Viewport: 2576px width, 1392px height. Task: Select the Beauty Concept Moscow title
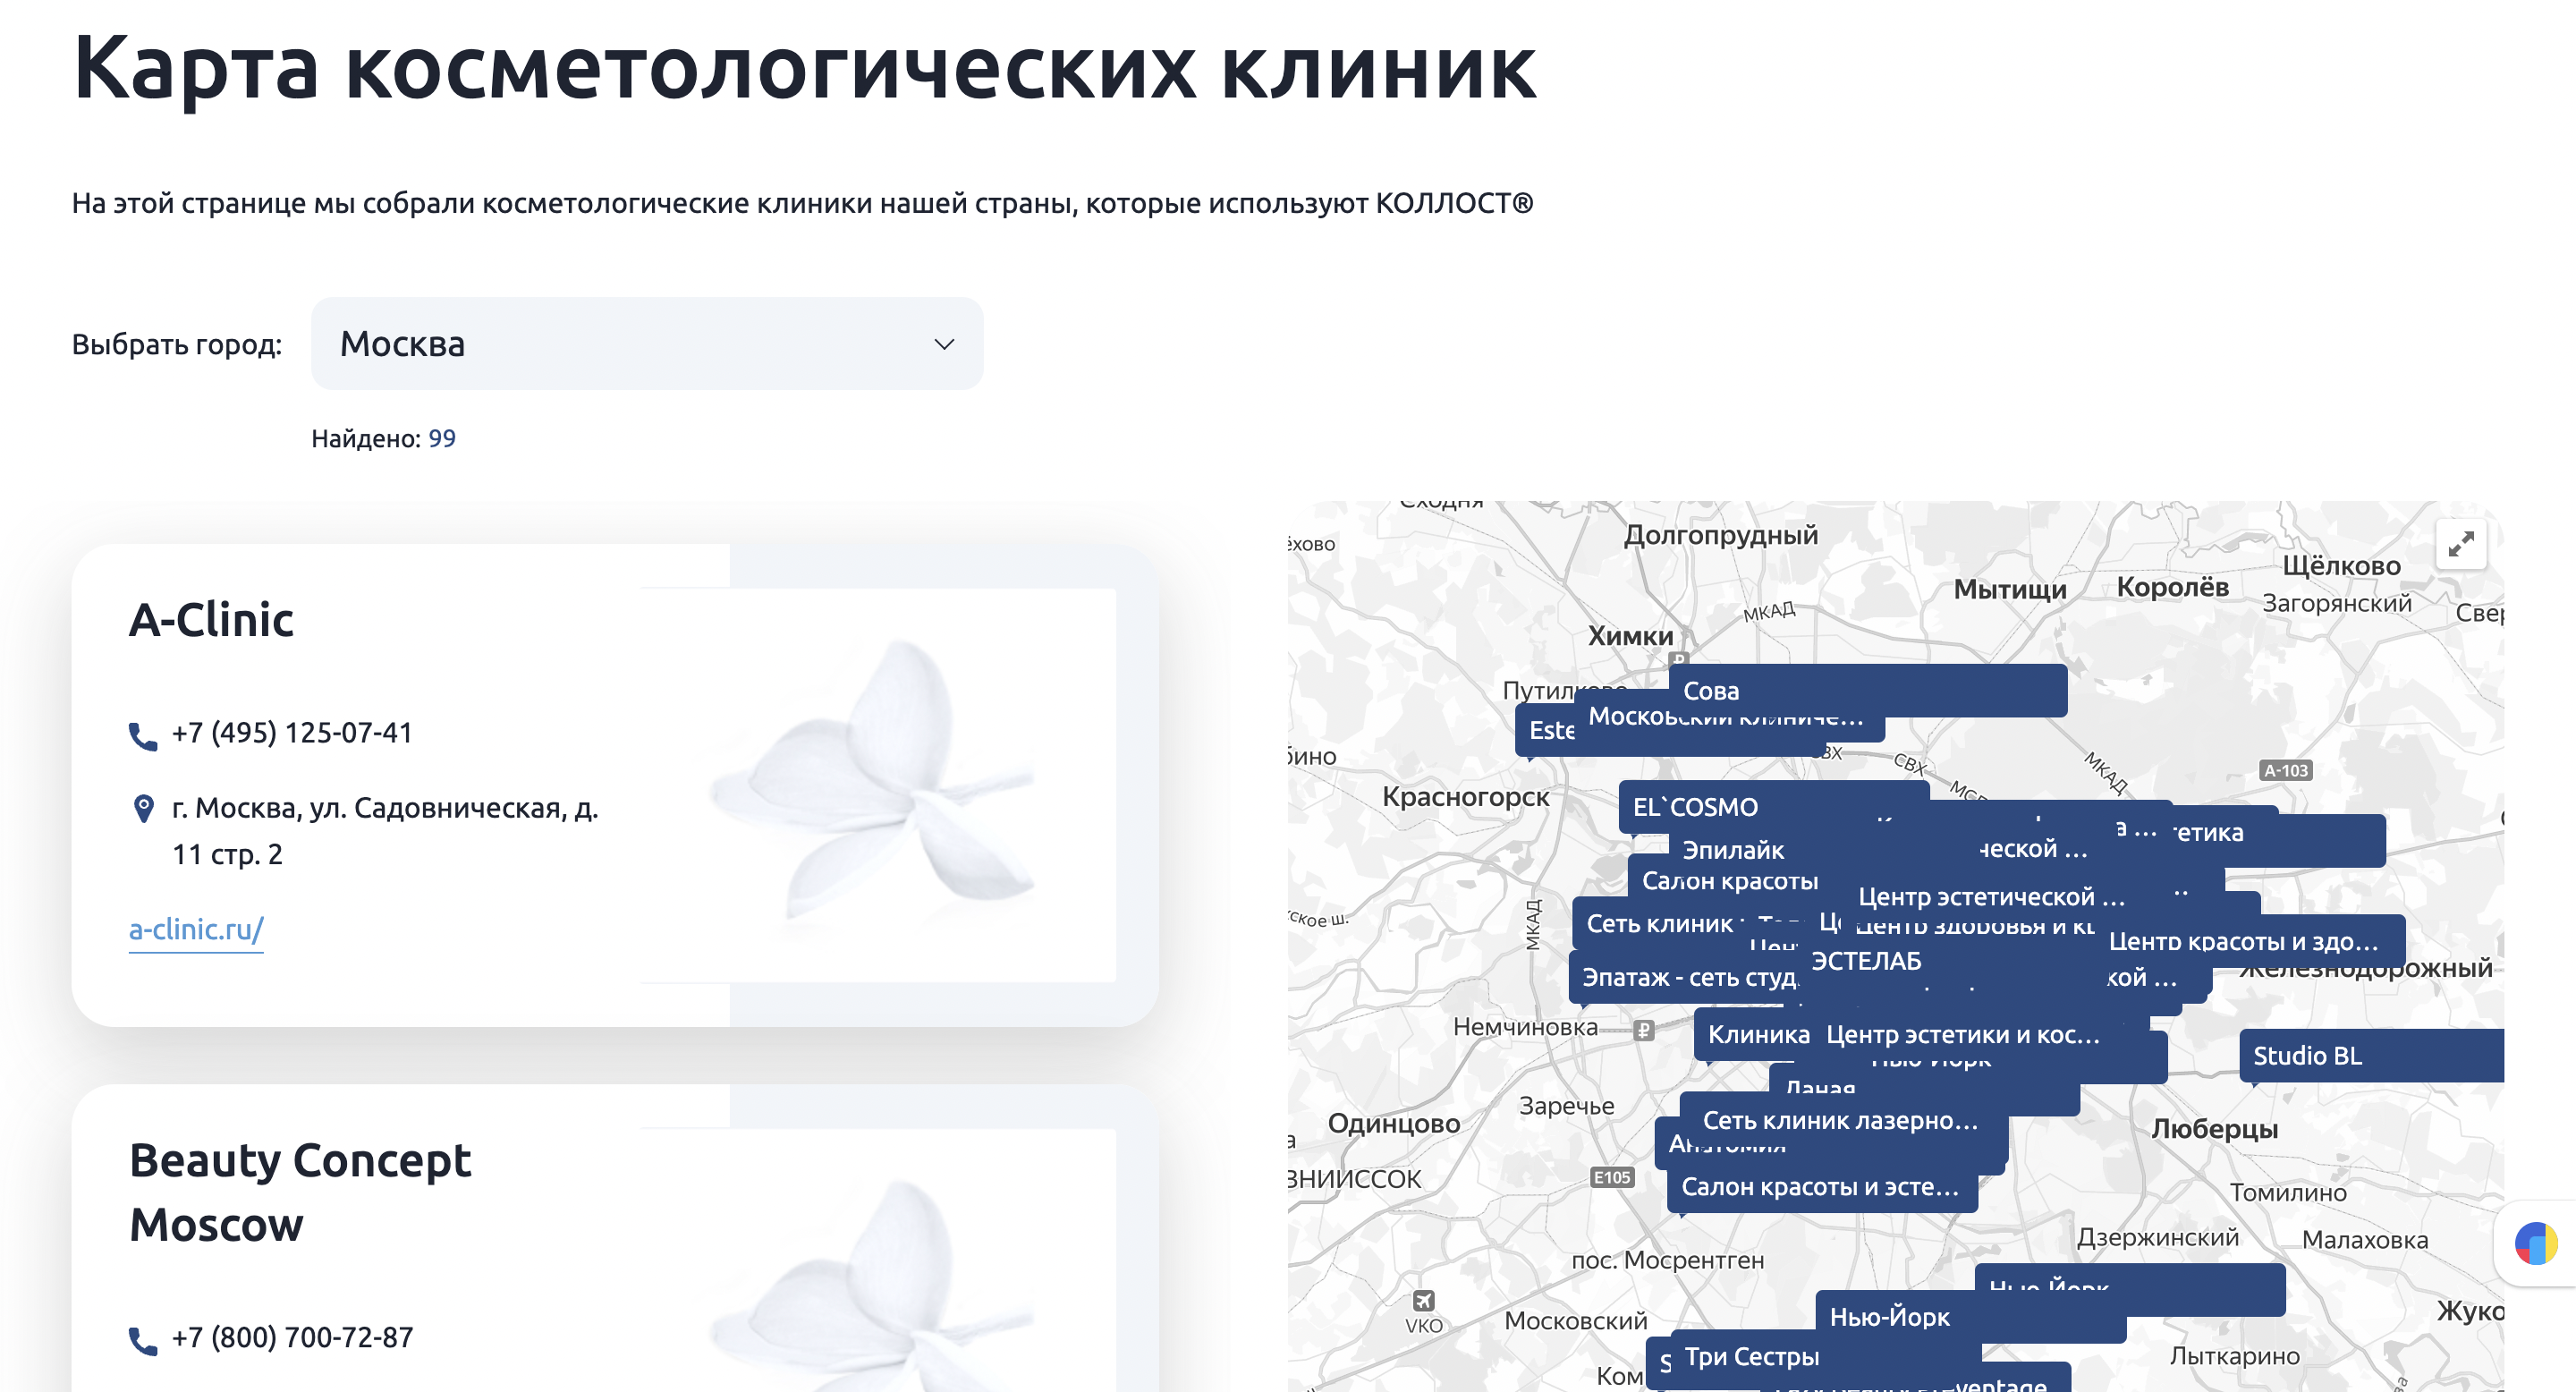[x=300, y=1192]
